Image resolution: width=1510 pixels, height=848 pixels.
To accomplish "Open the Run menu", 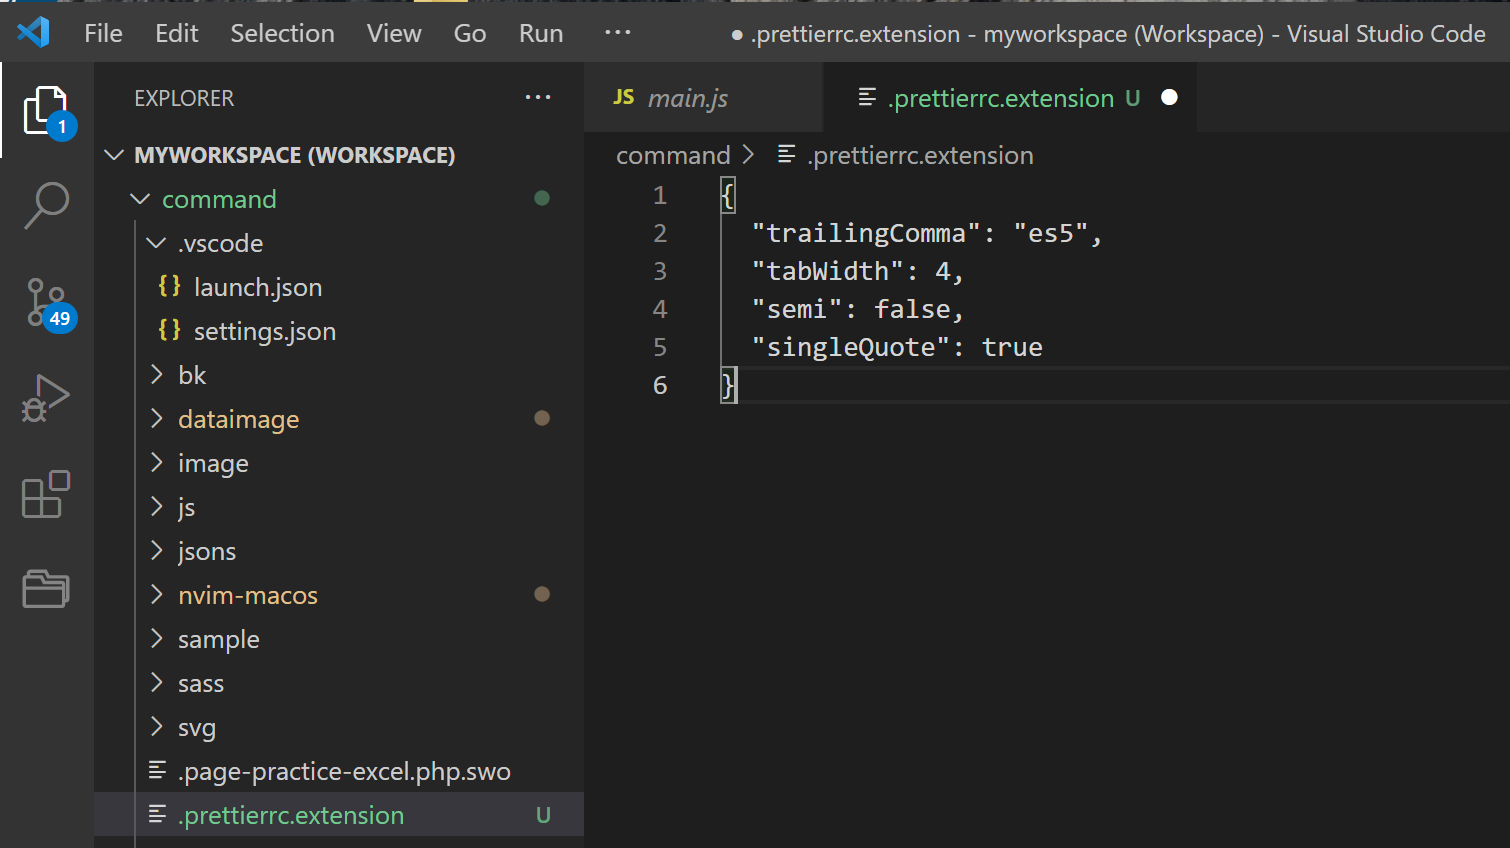I will 540,32.
